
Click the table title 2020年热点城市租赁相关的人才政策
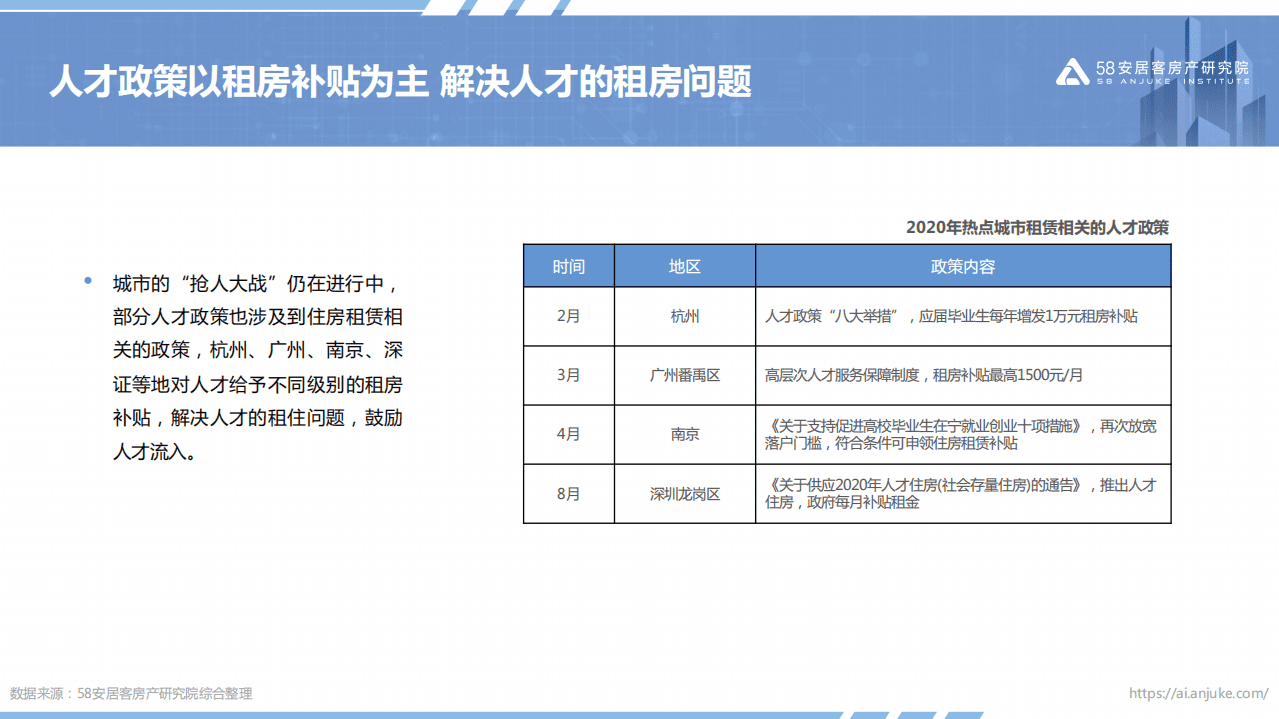1040,227
